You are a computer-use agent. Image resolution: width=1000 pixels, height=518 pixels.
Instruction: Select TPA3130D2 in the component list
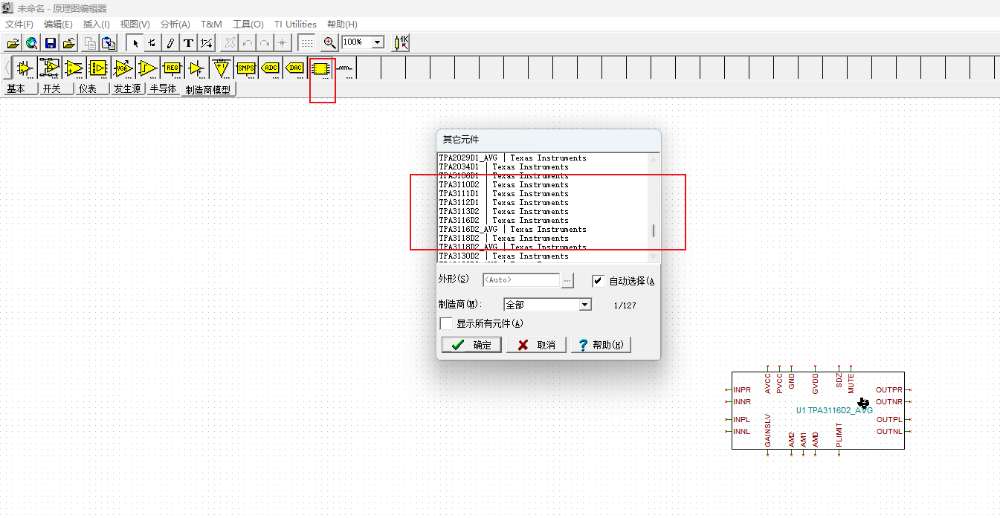503,256
